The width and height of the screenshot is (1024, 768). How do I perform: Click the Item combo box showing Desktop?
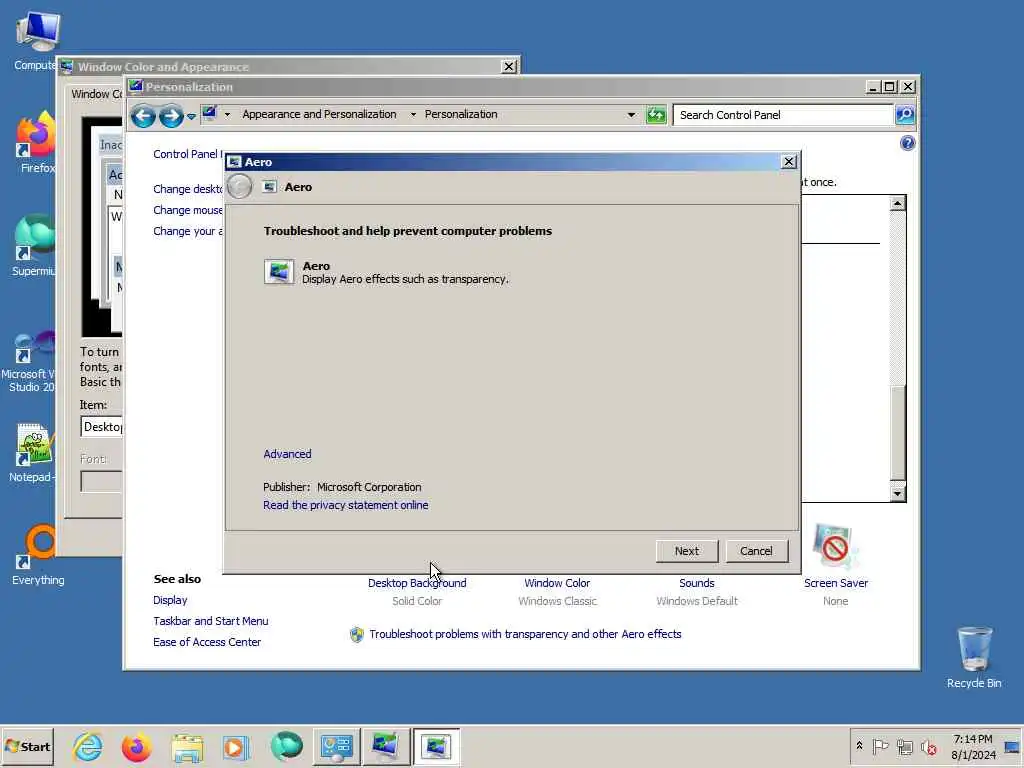(x=102, y=426)
